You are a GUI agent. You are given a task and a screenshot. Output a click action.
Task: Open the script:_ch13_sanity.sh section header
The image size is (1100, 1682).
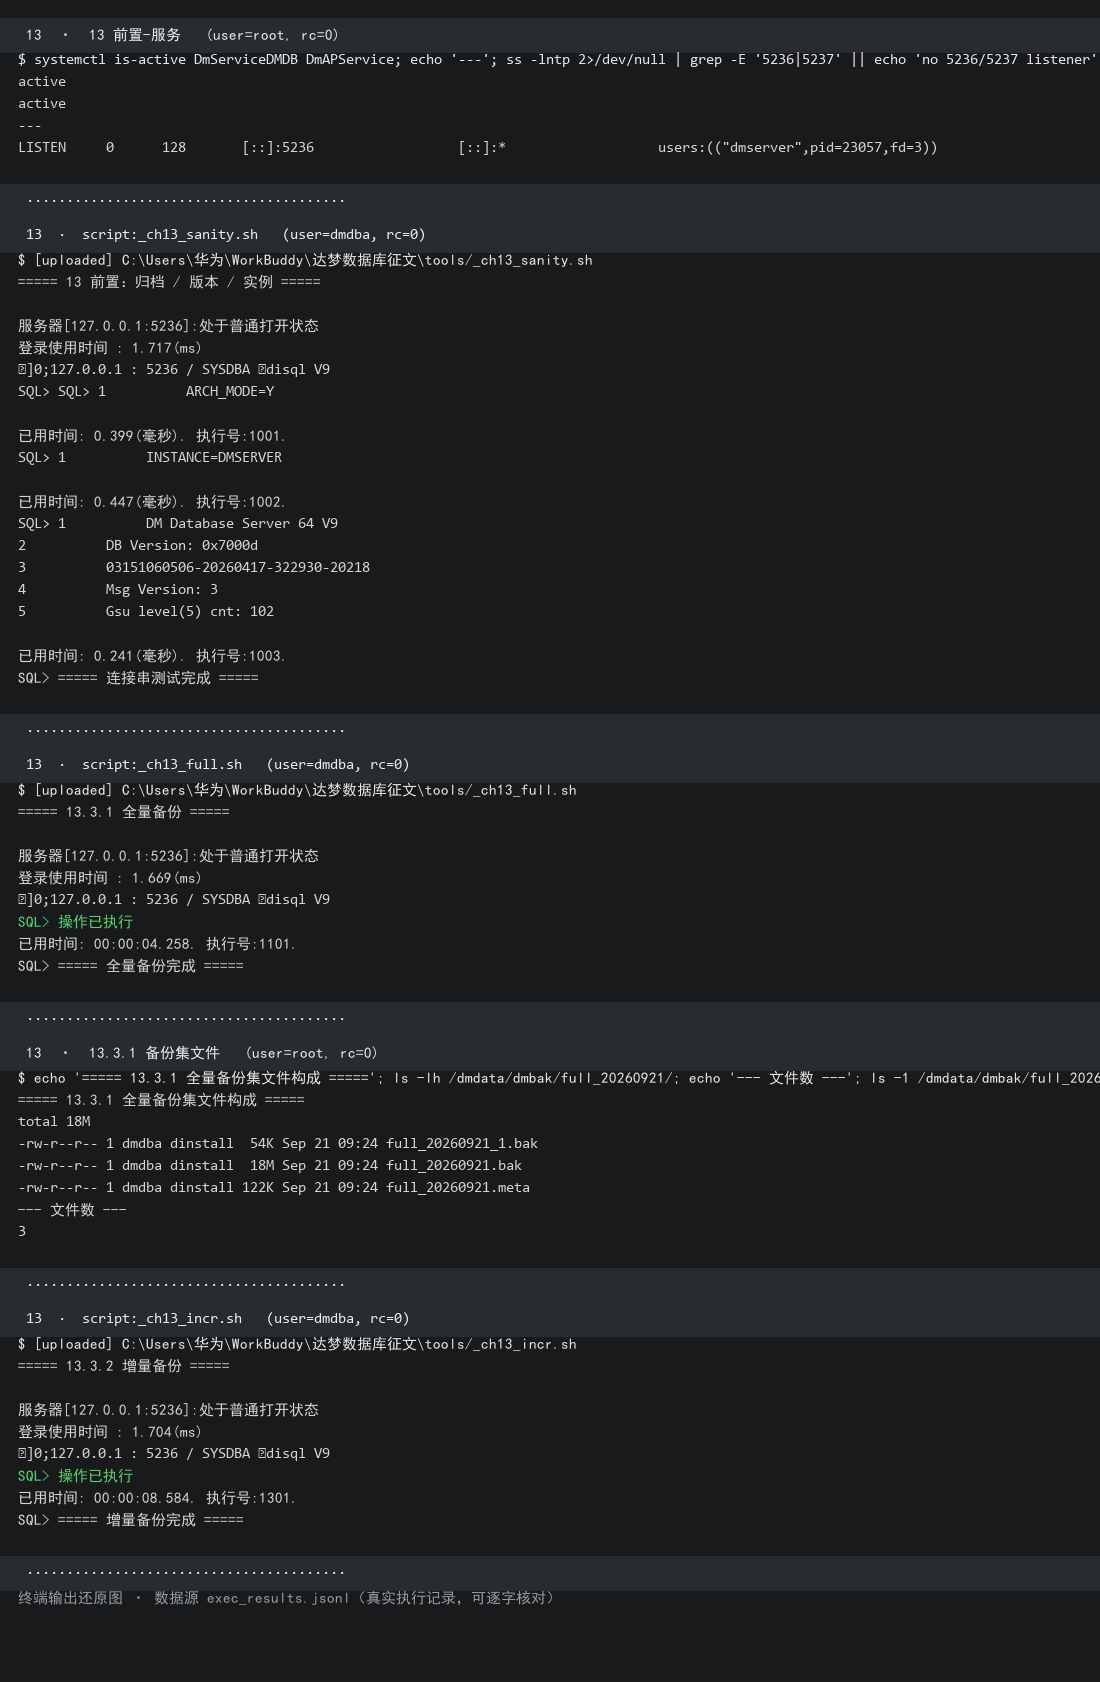click(x=225, y=235)
